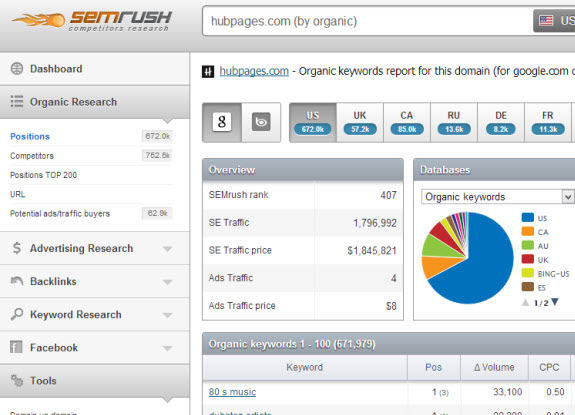Click SE Traffic value 1,796,992
Image resolution: width=575 pixels, height=415 pixels.
click(x=375, y=223)
